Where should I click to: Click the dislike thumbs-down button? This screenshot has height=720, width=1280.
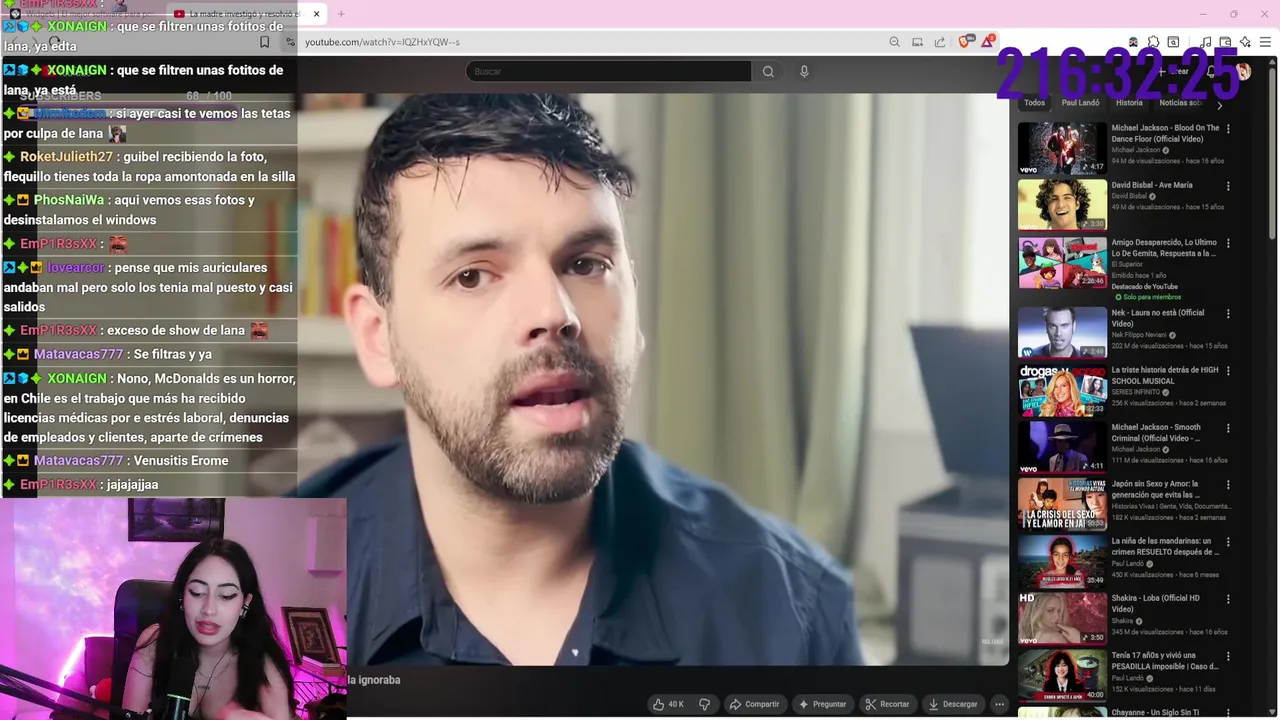pyautogui.click(x=704, y=704)
